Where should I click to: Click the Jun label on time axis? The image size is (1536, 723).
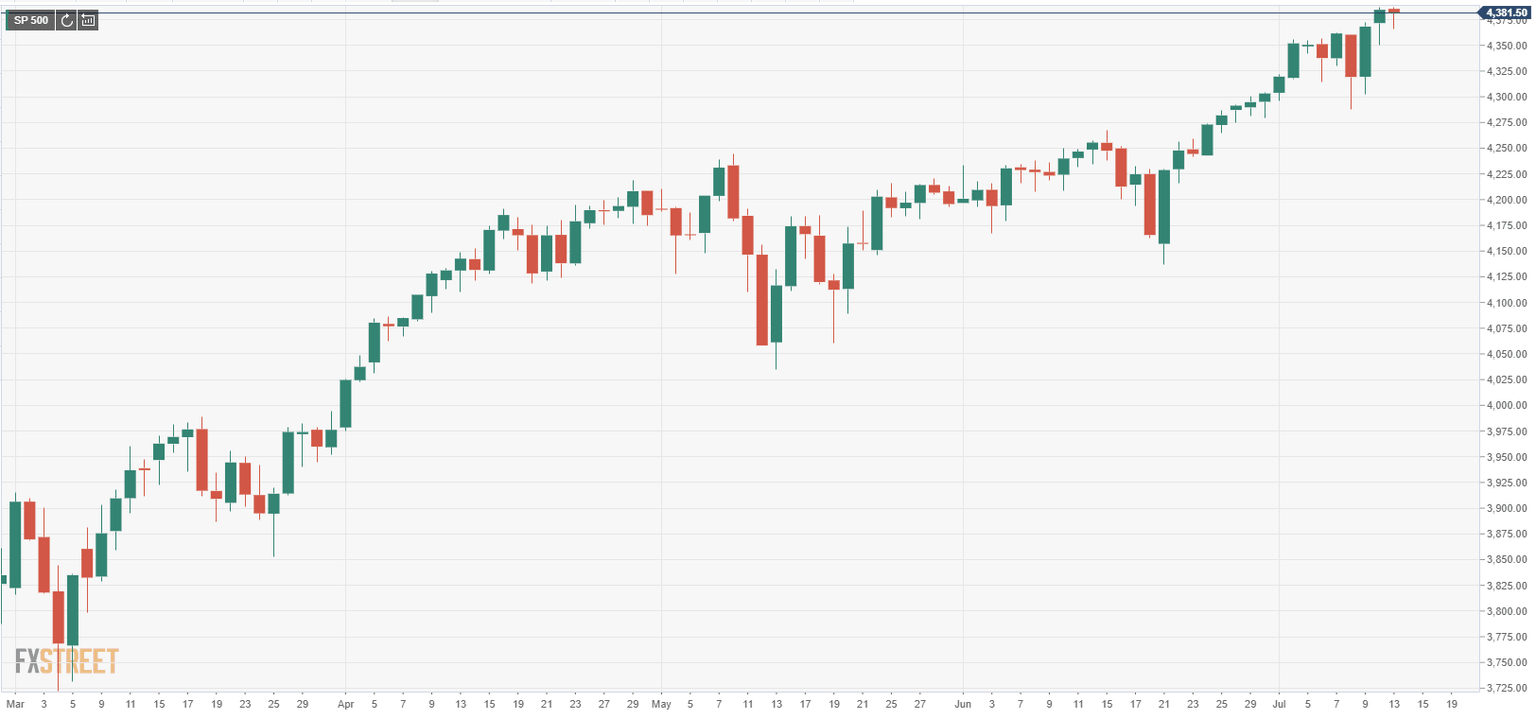963,705
